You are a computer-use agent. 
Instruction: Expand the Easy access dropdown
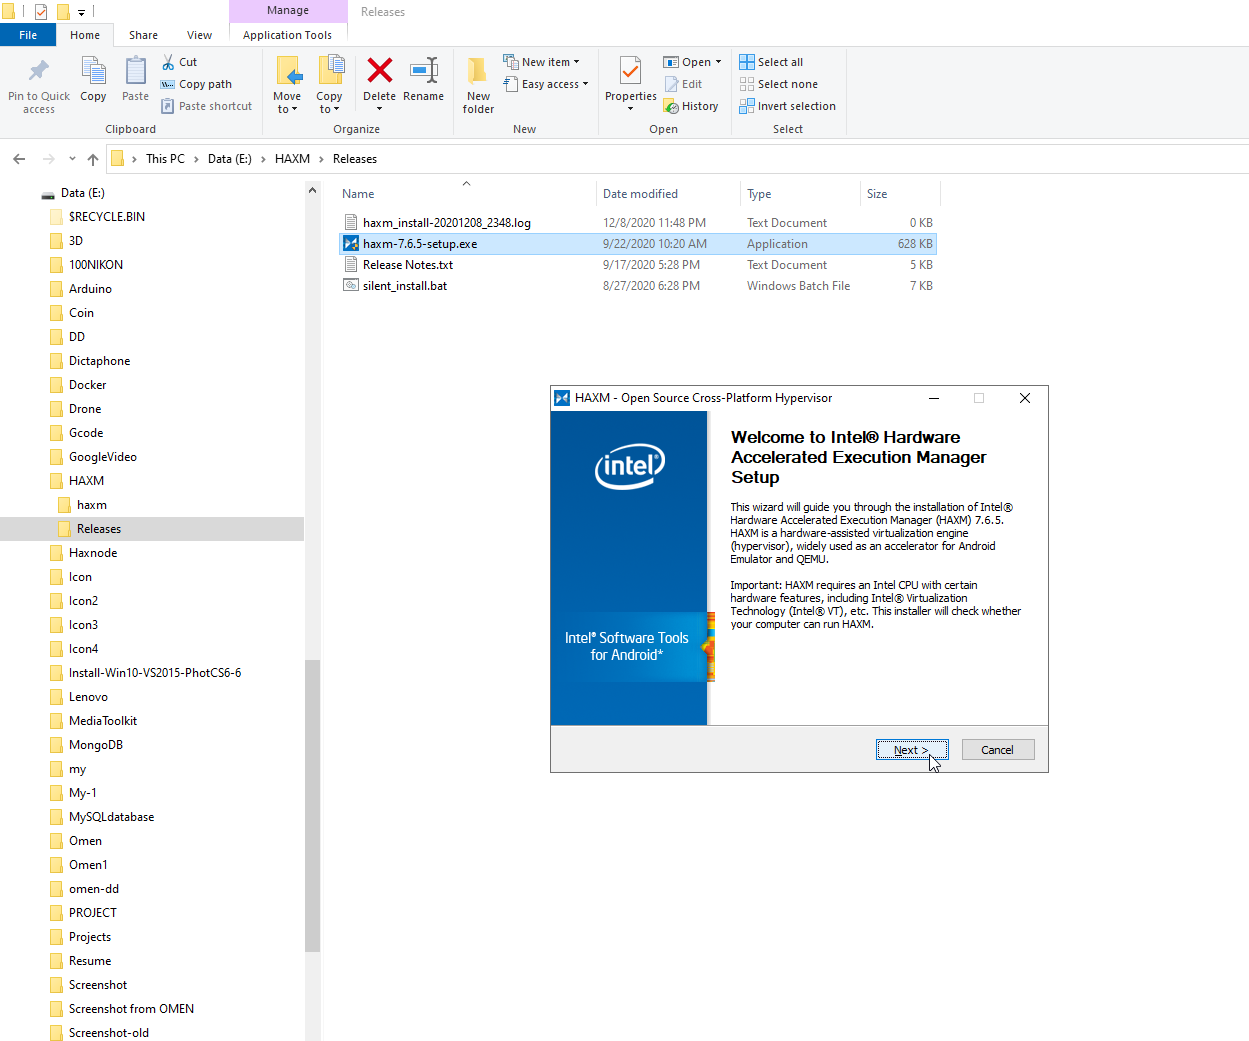(x=585, y=84)
